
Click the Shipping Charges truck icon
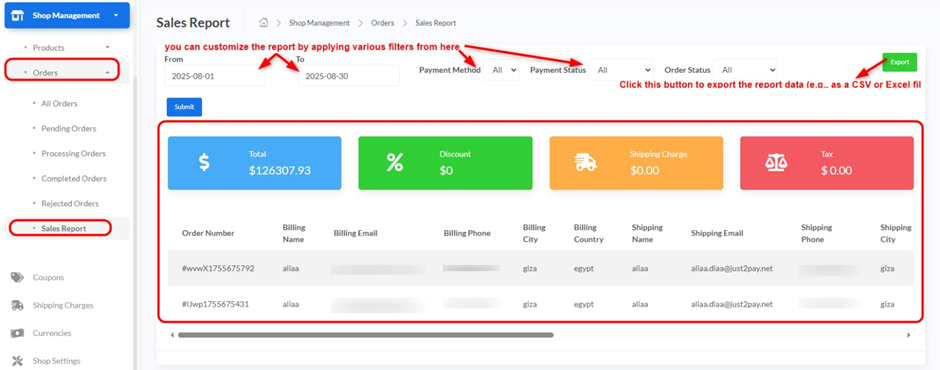pos(17,305)
